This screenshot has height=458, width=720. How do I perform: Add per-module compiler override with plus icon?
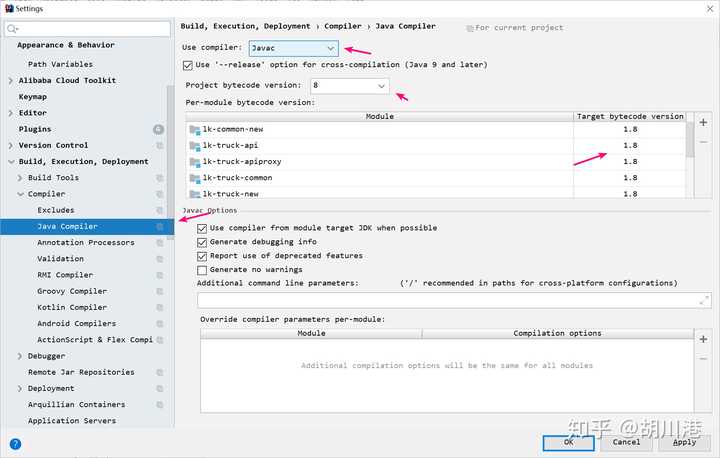703,339
